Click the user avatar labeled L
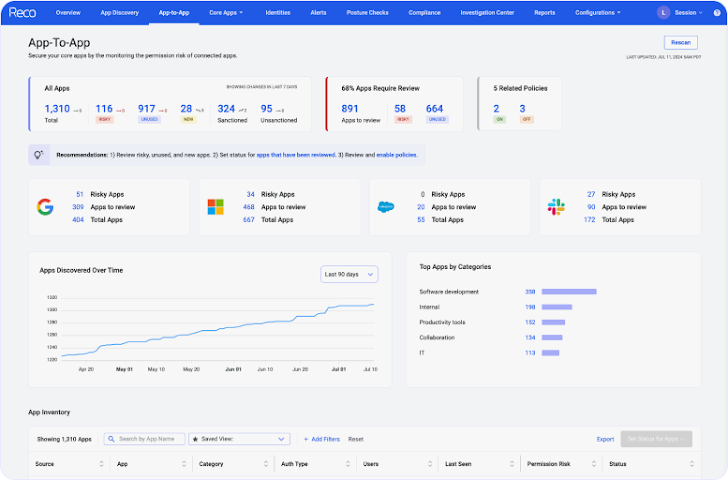Screen dimensions: 728x480 (x=663, y=13)
